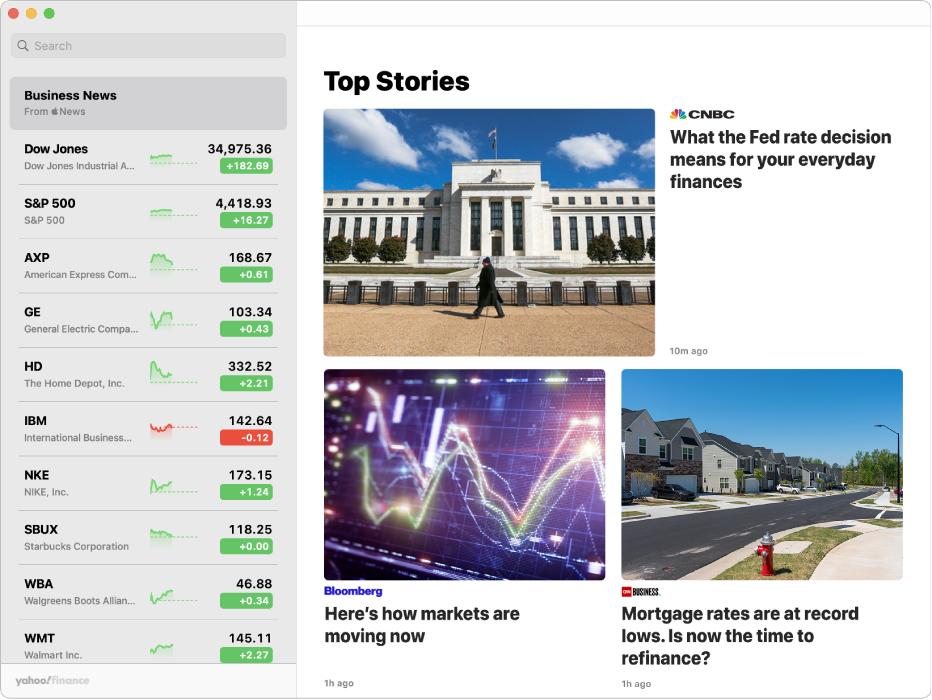The width and height of the screenshot is (932, 700).
Task: Toggle the Dow Jones +182.69 change badge
Action: [x=246, y=166]
